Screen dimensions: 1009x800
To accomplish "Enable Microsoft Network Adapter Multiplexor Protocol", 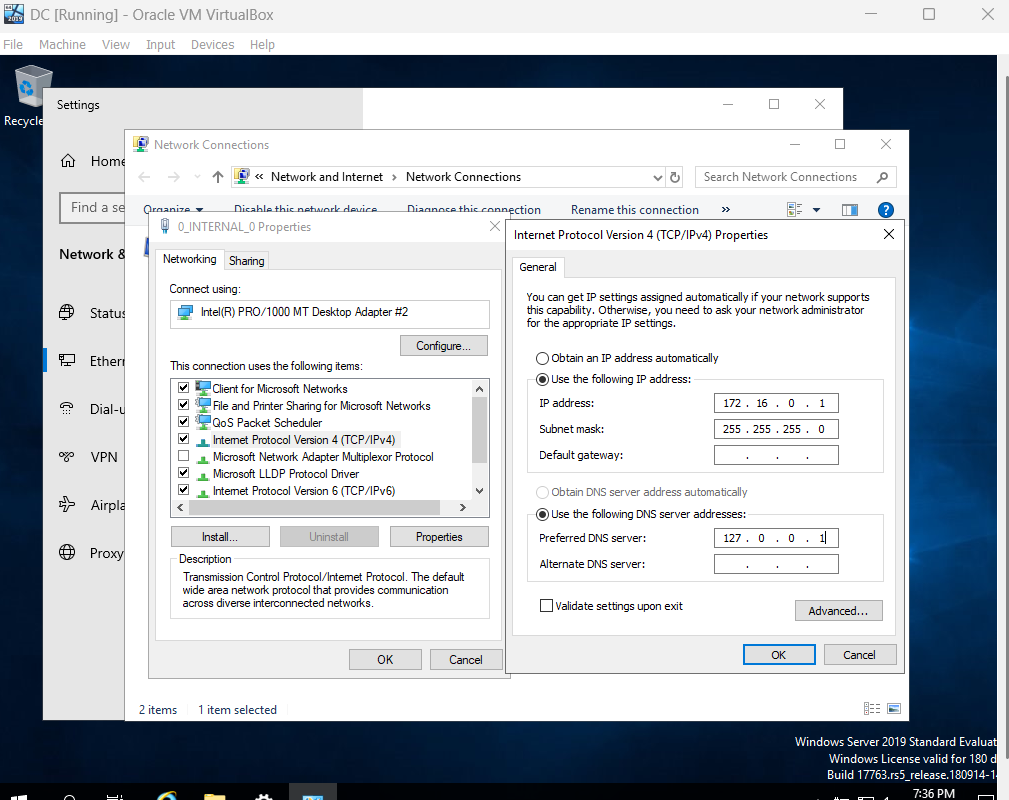I will 183,456.
